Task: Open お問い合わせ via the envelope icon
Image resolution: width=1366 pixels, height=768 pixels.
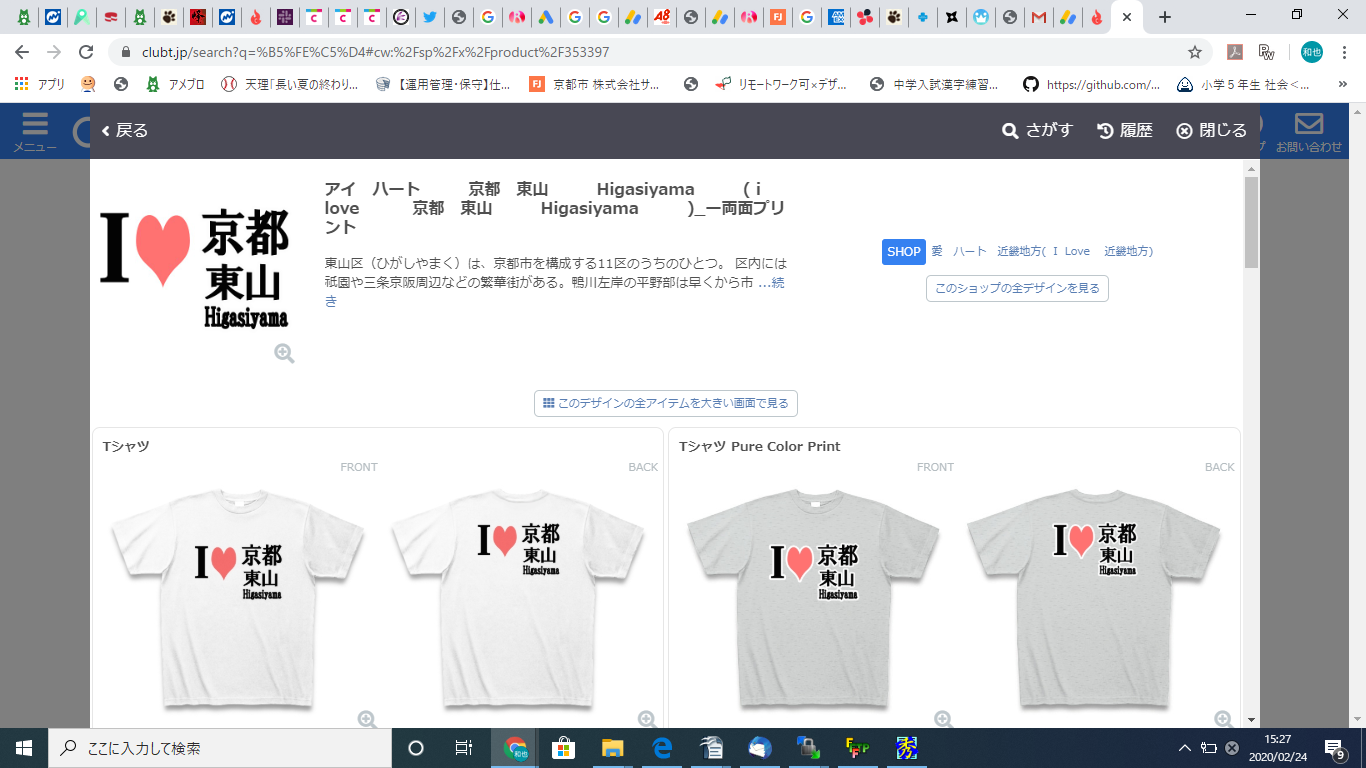Action: coord(1310,122)
